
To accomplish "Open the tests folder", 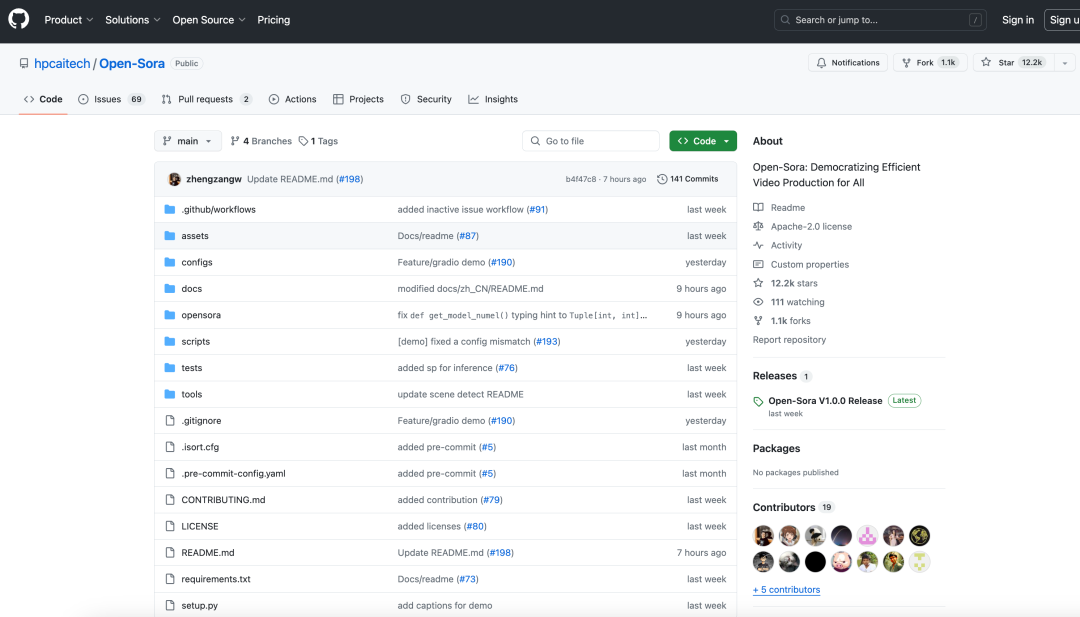I will pyautogui.click(x=191, y=368).
